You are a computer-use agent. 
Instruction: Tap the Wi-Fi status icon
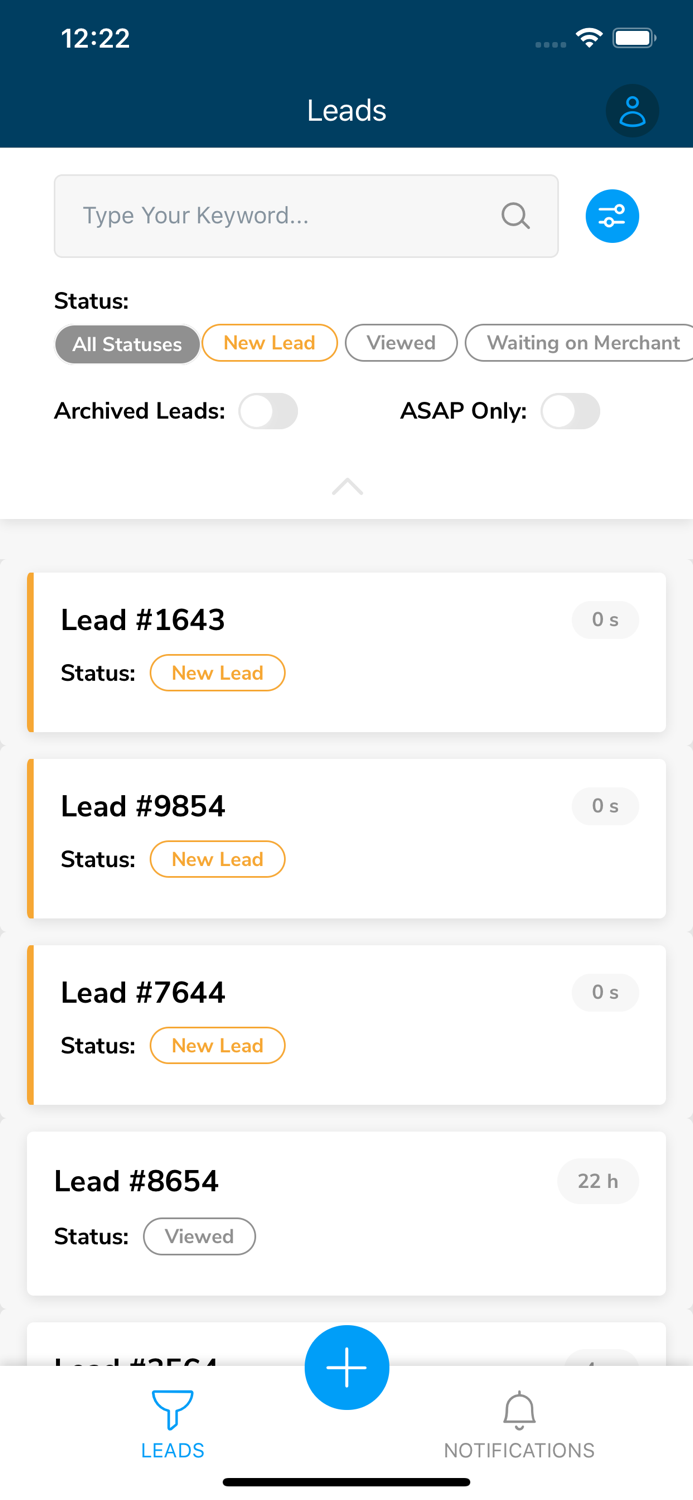tap(589, 39)
